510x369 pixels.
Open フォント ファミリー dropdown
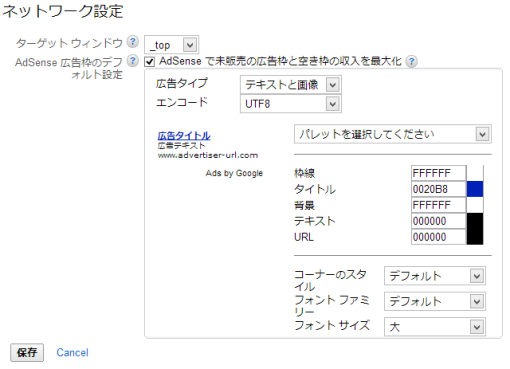[x=435, y=301]
